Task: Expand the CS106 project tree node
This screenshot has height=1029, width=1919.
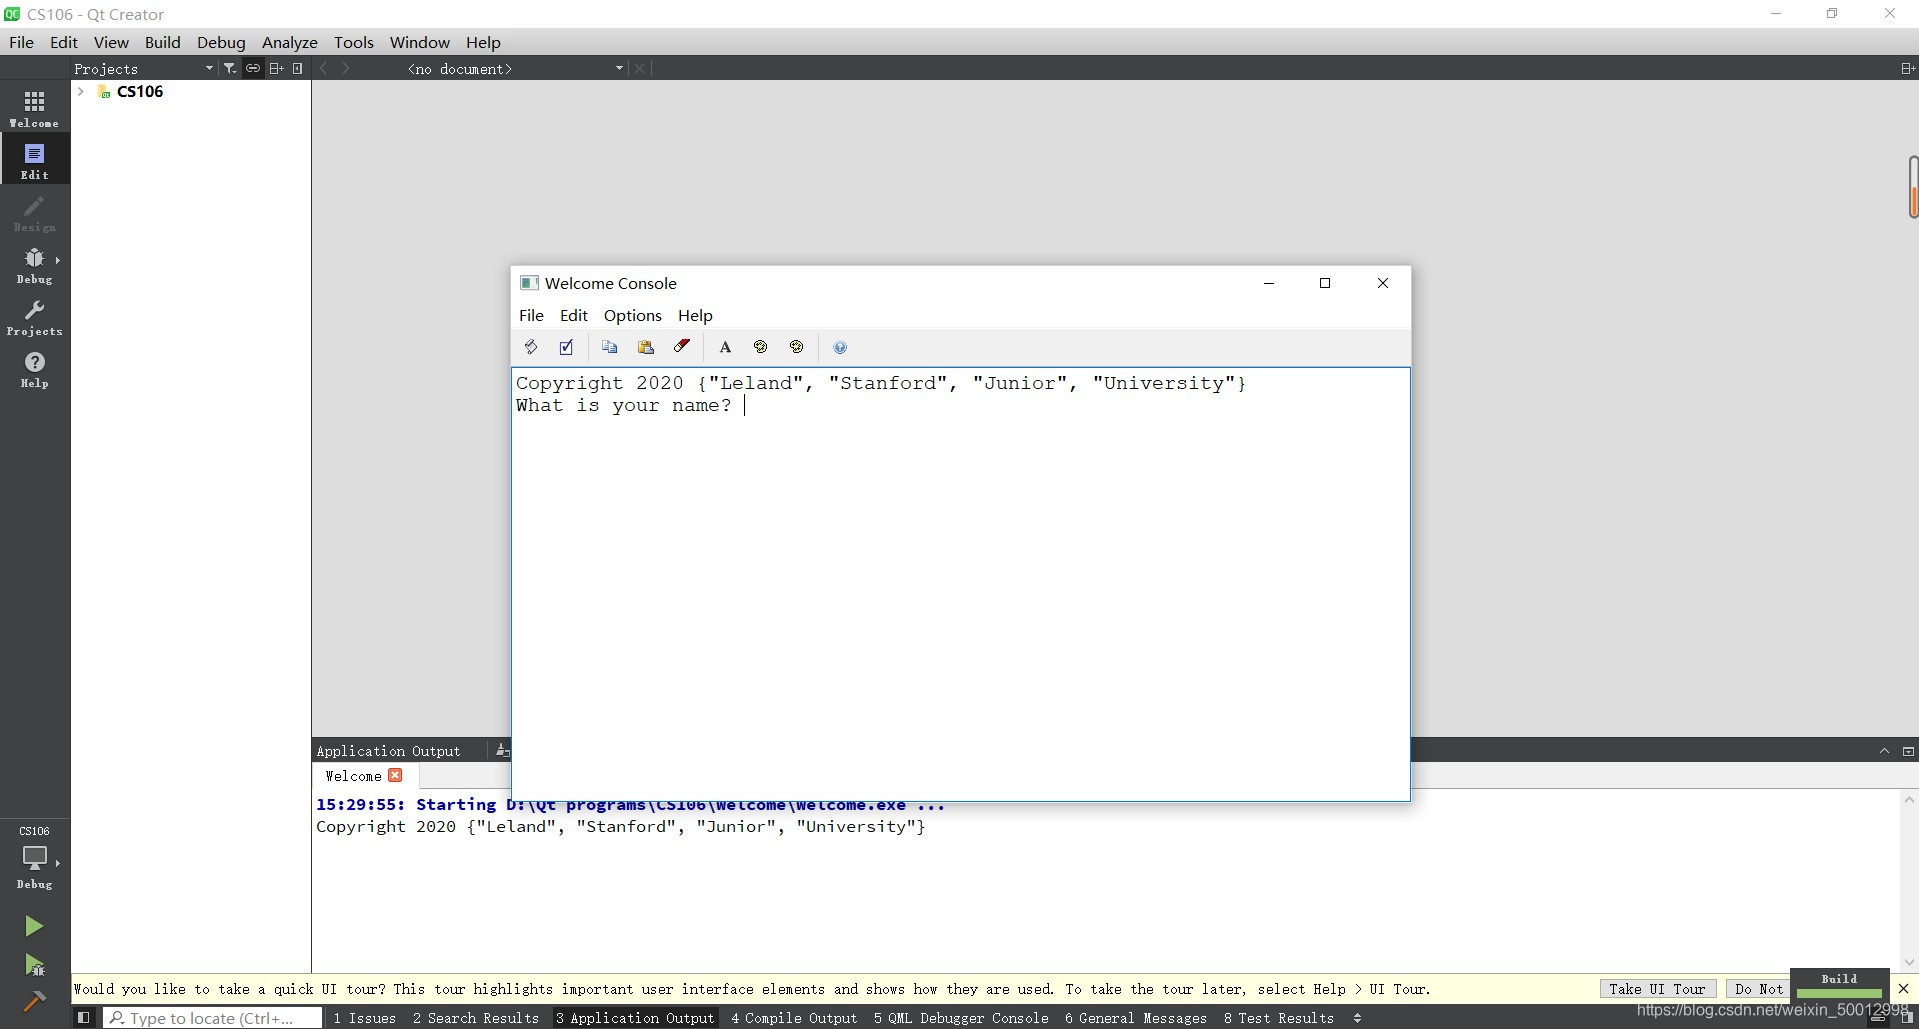Action: (81, 91)
